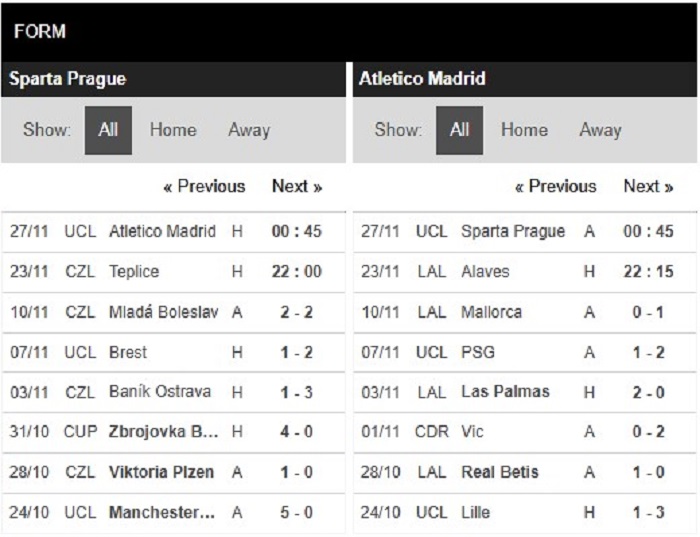Image resolution: width=700 pixels, height=537 pixels.
Task: Show Atletico Madrid Away matches only
Action: point(600,130)
